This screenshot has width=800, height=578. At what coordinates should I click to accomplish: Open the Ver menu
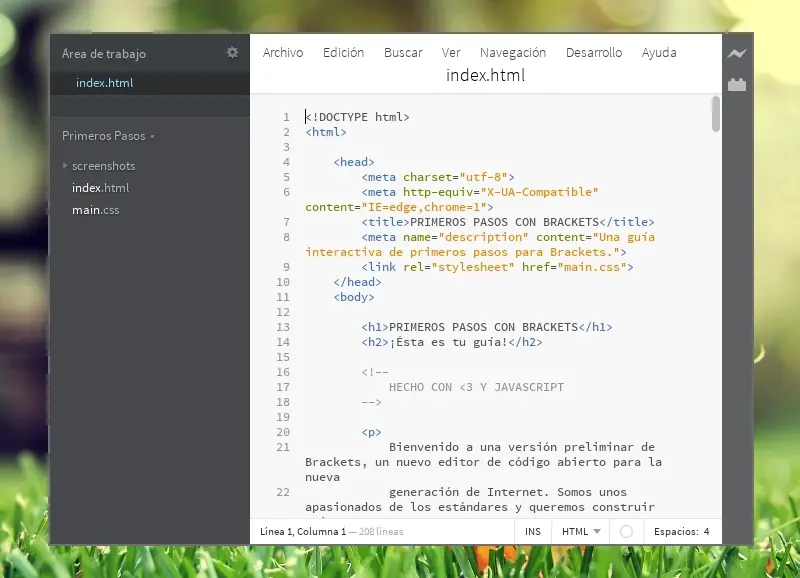coord(451,53)
